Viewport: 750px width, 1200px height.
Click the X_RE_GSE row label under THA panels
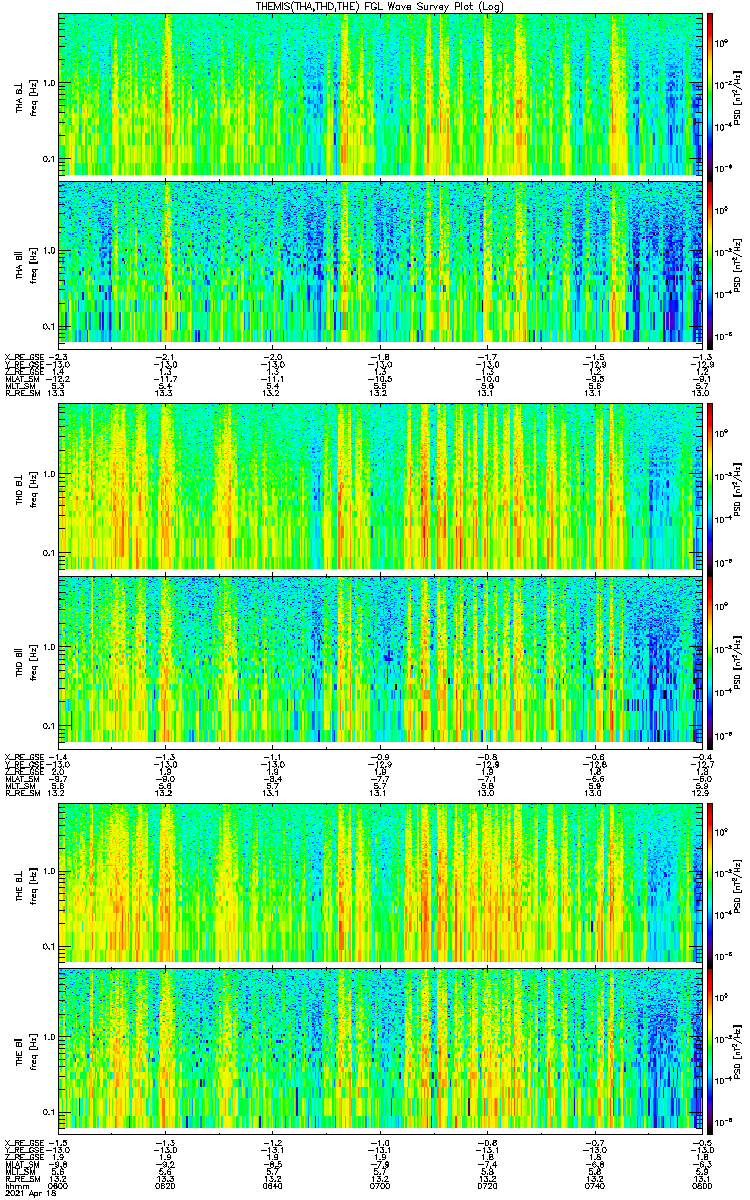(22, 358)
